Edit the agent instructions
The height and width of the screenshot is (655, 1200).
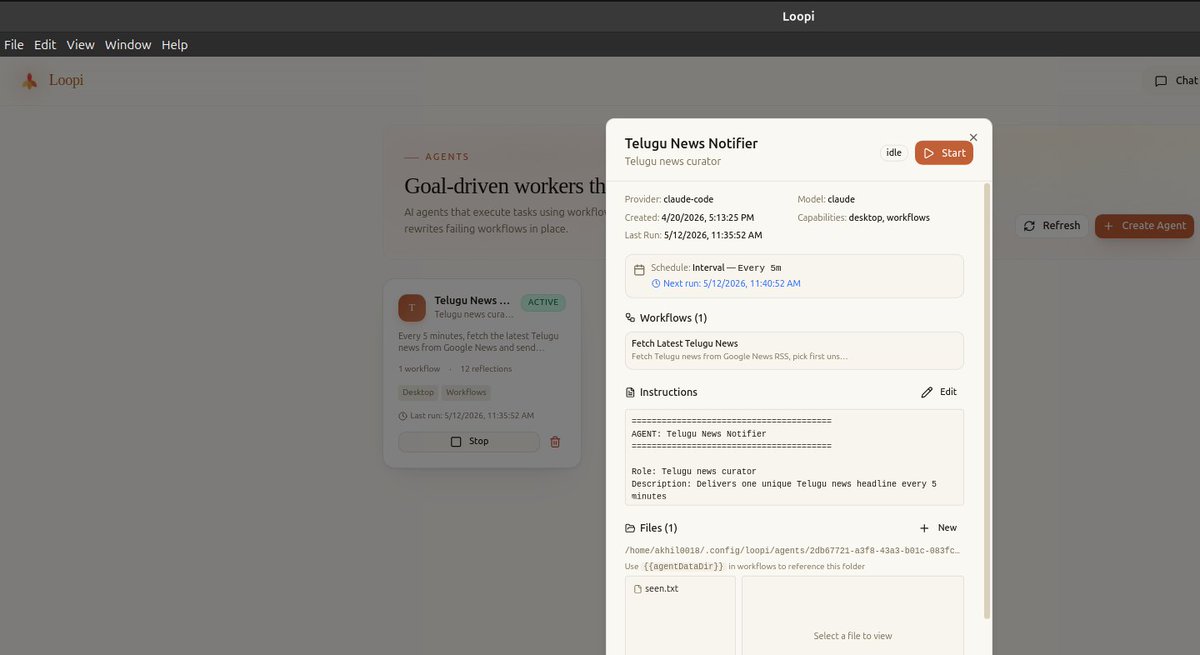(x=939, y=392)
